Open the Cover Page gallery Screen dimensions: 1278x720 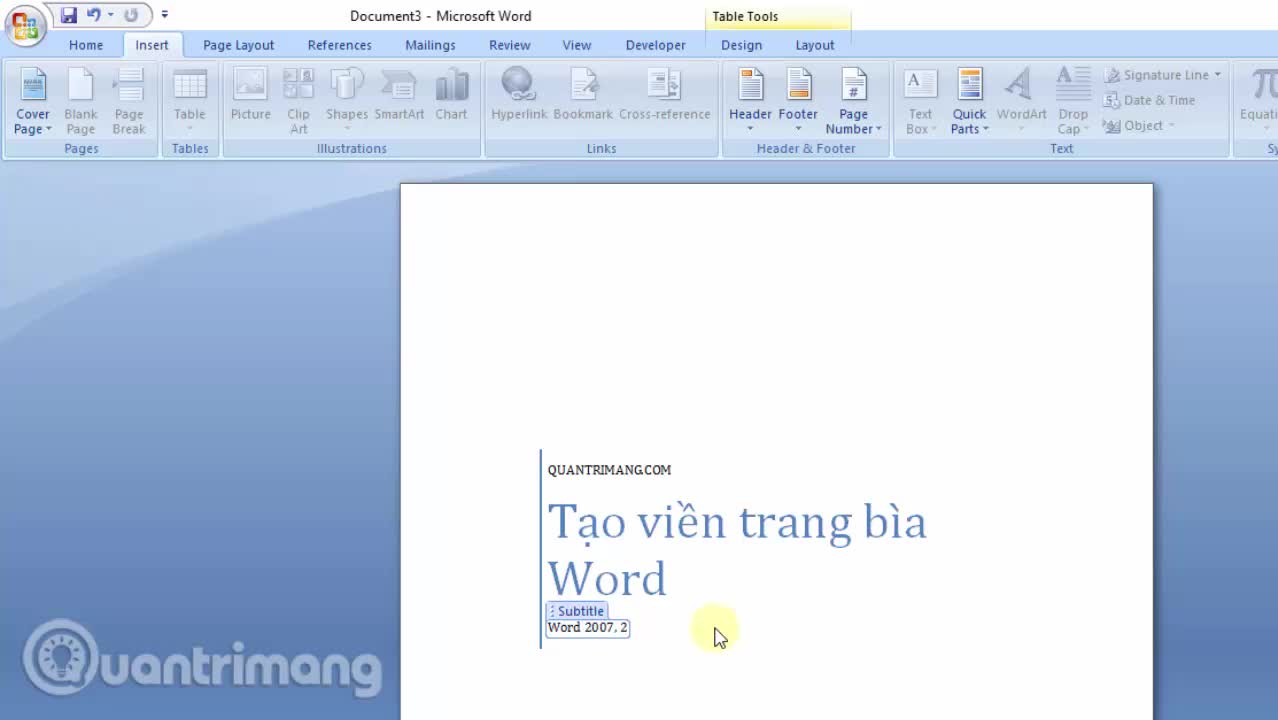pos(33,101)
